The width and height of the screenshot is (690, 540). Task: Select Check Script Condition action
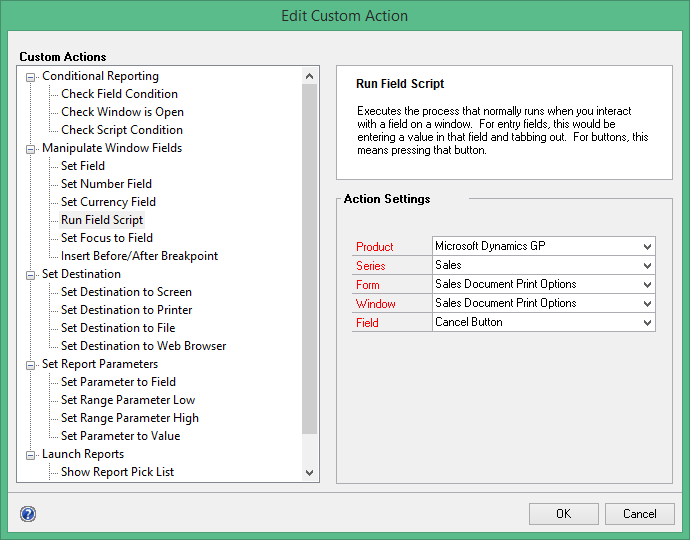click(122, 130)
